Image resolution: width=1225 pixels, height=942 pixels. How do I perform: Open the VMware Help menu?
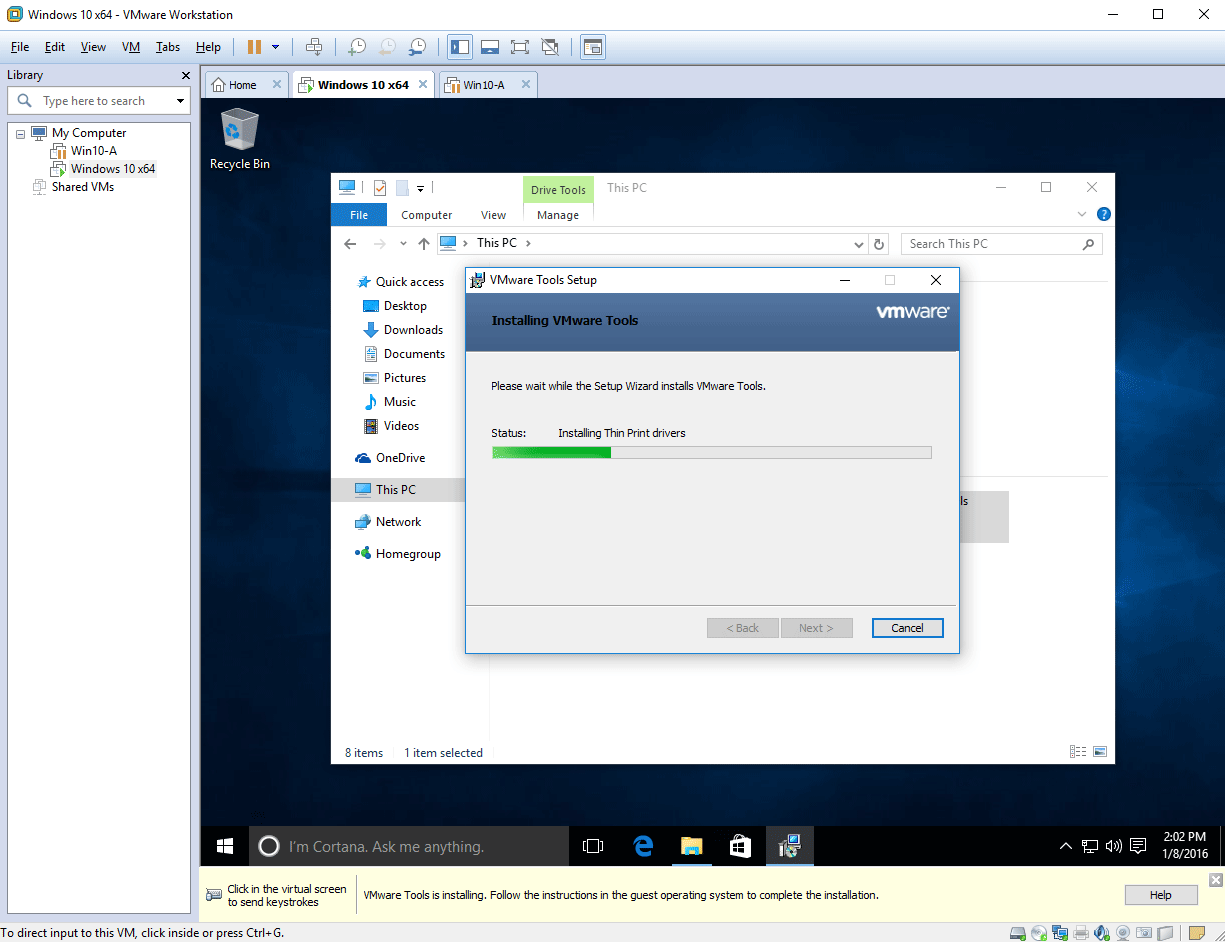(x=209, y=47)
